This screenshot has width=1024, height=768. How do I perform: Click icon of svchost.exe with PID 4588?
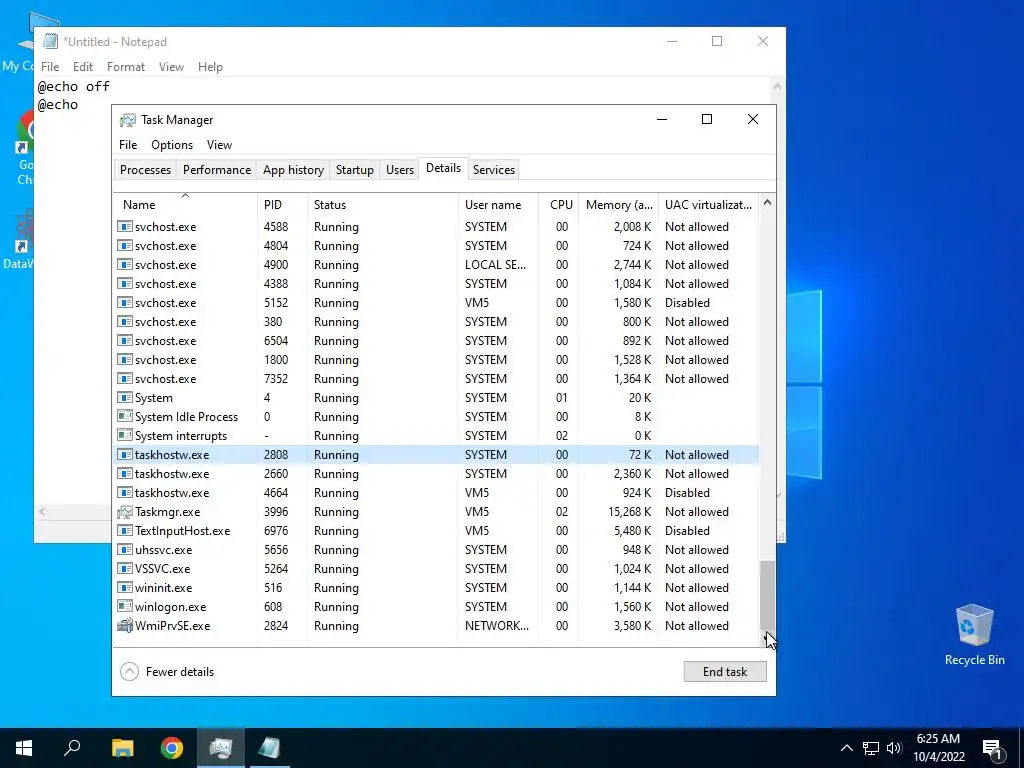click(124, 227)
